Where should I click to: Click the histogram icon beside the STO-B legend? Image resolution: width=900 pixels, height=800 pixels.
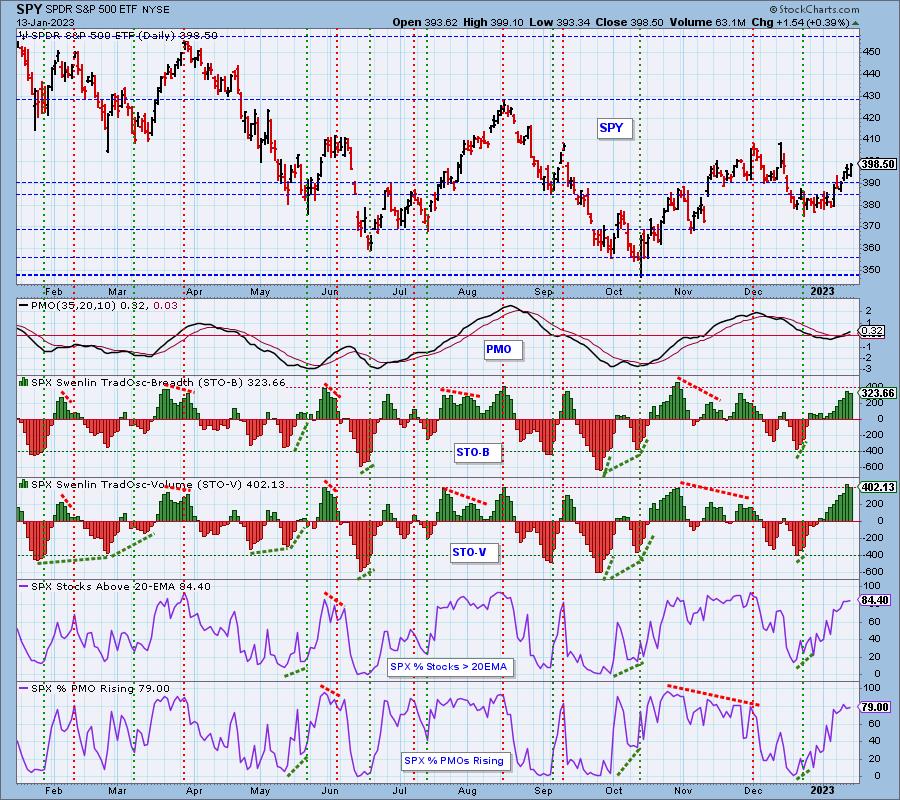(24, 382)
